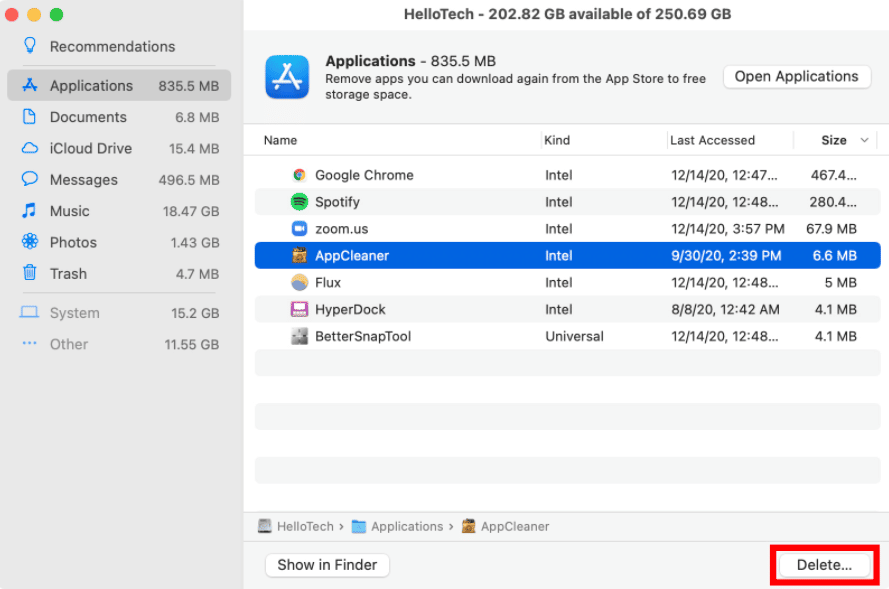The height and width of the screenshot is (589, 889).
Task: Click the window title showing HelloTech storage
Action: tap(568, 14)
